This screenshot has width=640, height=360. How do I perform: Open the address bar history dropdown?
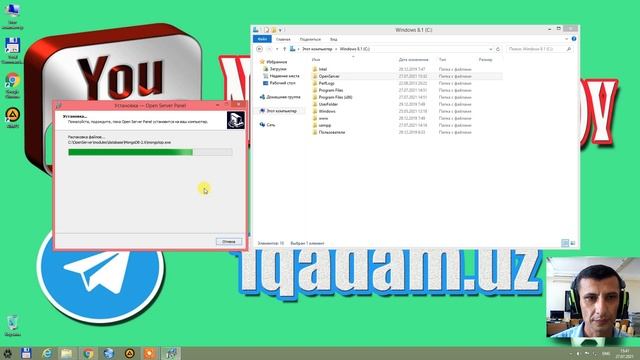pyautogui.click(x=491, y=49)
